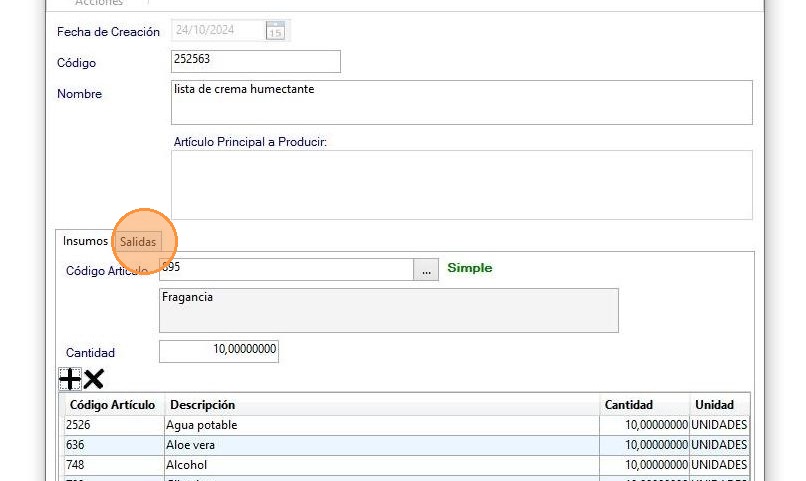Click the Fragancia description box

click(388, 310)
